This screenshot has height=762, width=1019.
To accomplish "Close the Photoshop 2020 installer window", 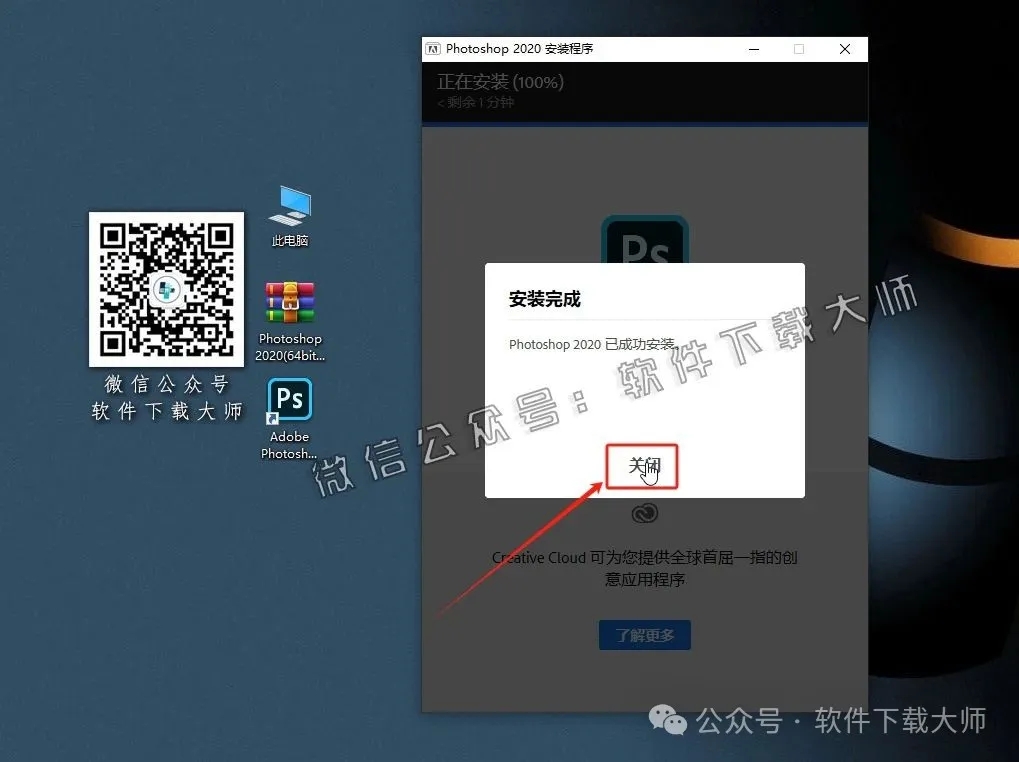I will pyautogui.click(x=844, y=48).
